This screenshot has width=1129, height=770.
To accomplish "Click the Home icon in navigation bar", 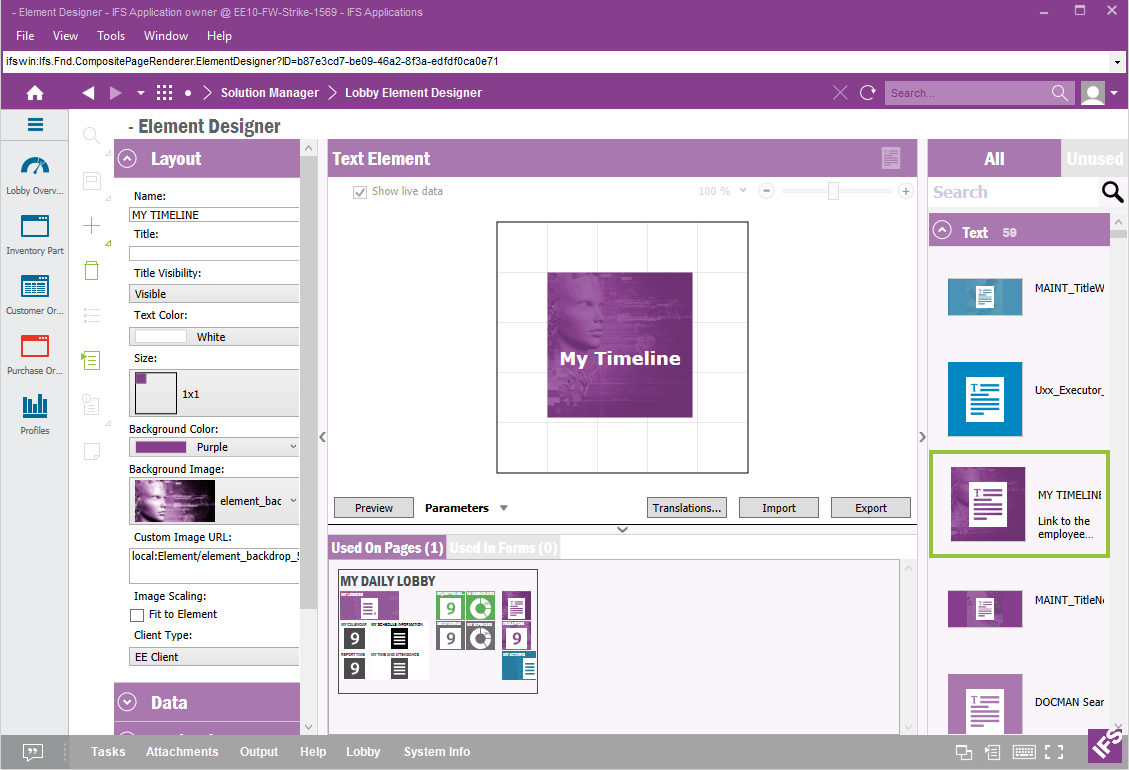I will [x=35, y=93].
